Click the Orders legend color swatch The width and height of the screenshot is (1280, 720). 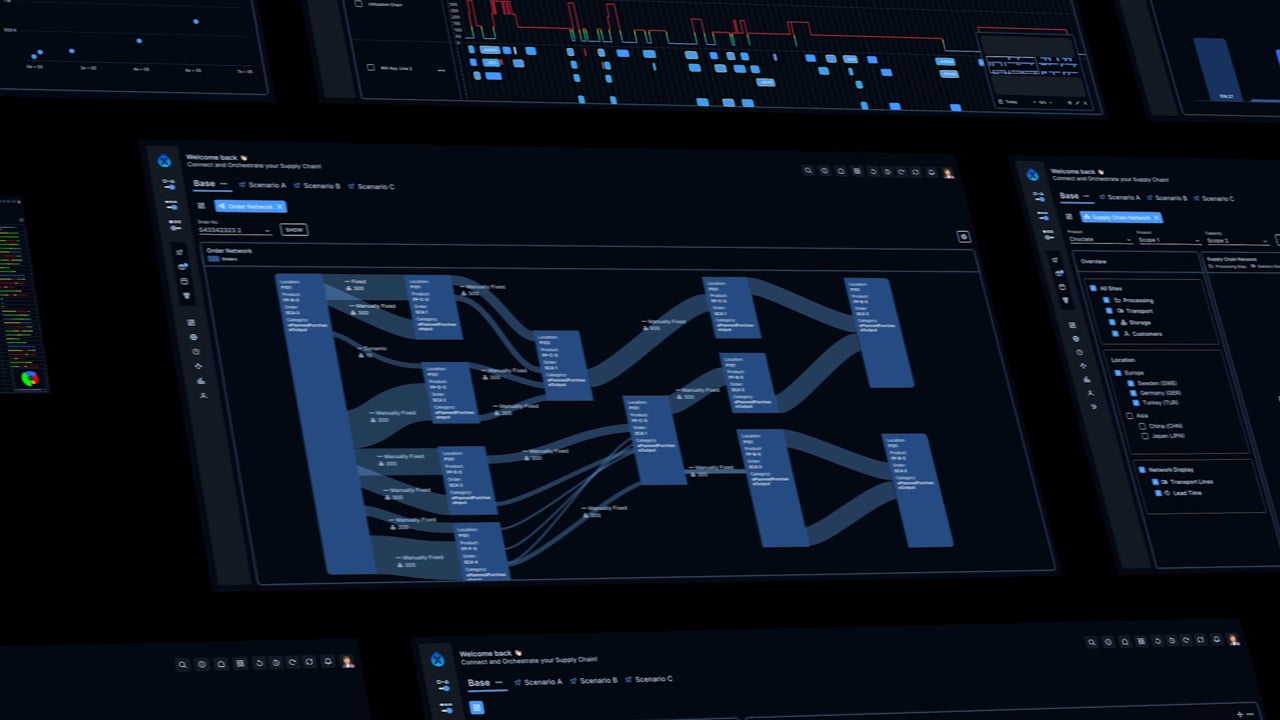tap(213, 259)
